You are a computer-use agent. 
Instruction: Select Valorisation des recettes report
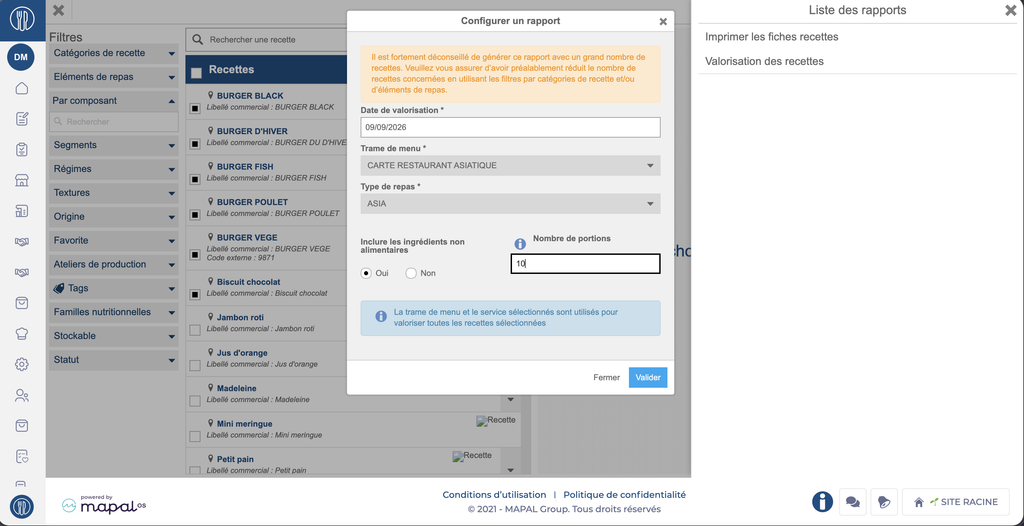764,61
